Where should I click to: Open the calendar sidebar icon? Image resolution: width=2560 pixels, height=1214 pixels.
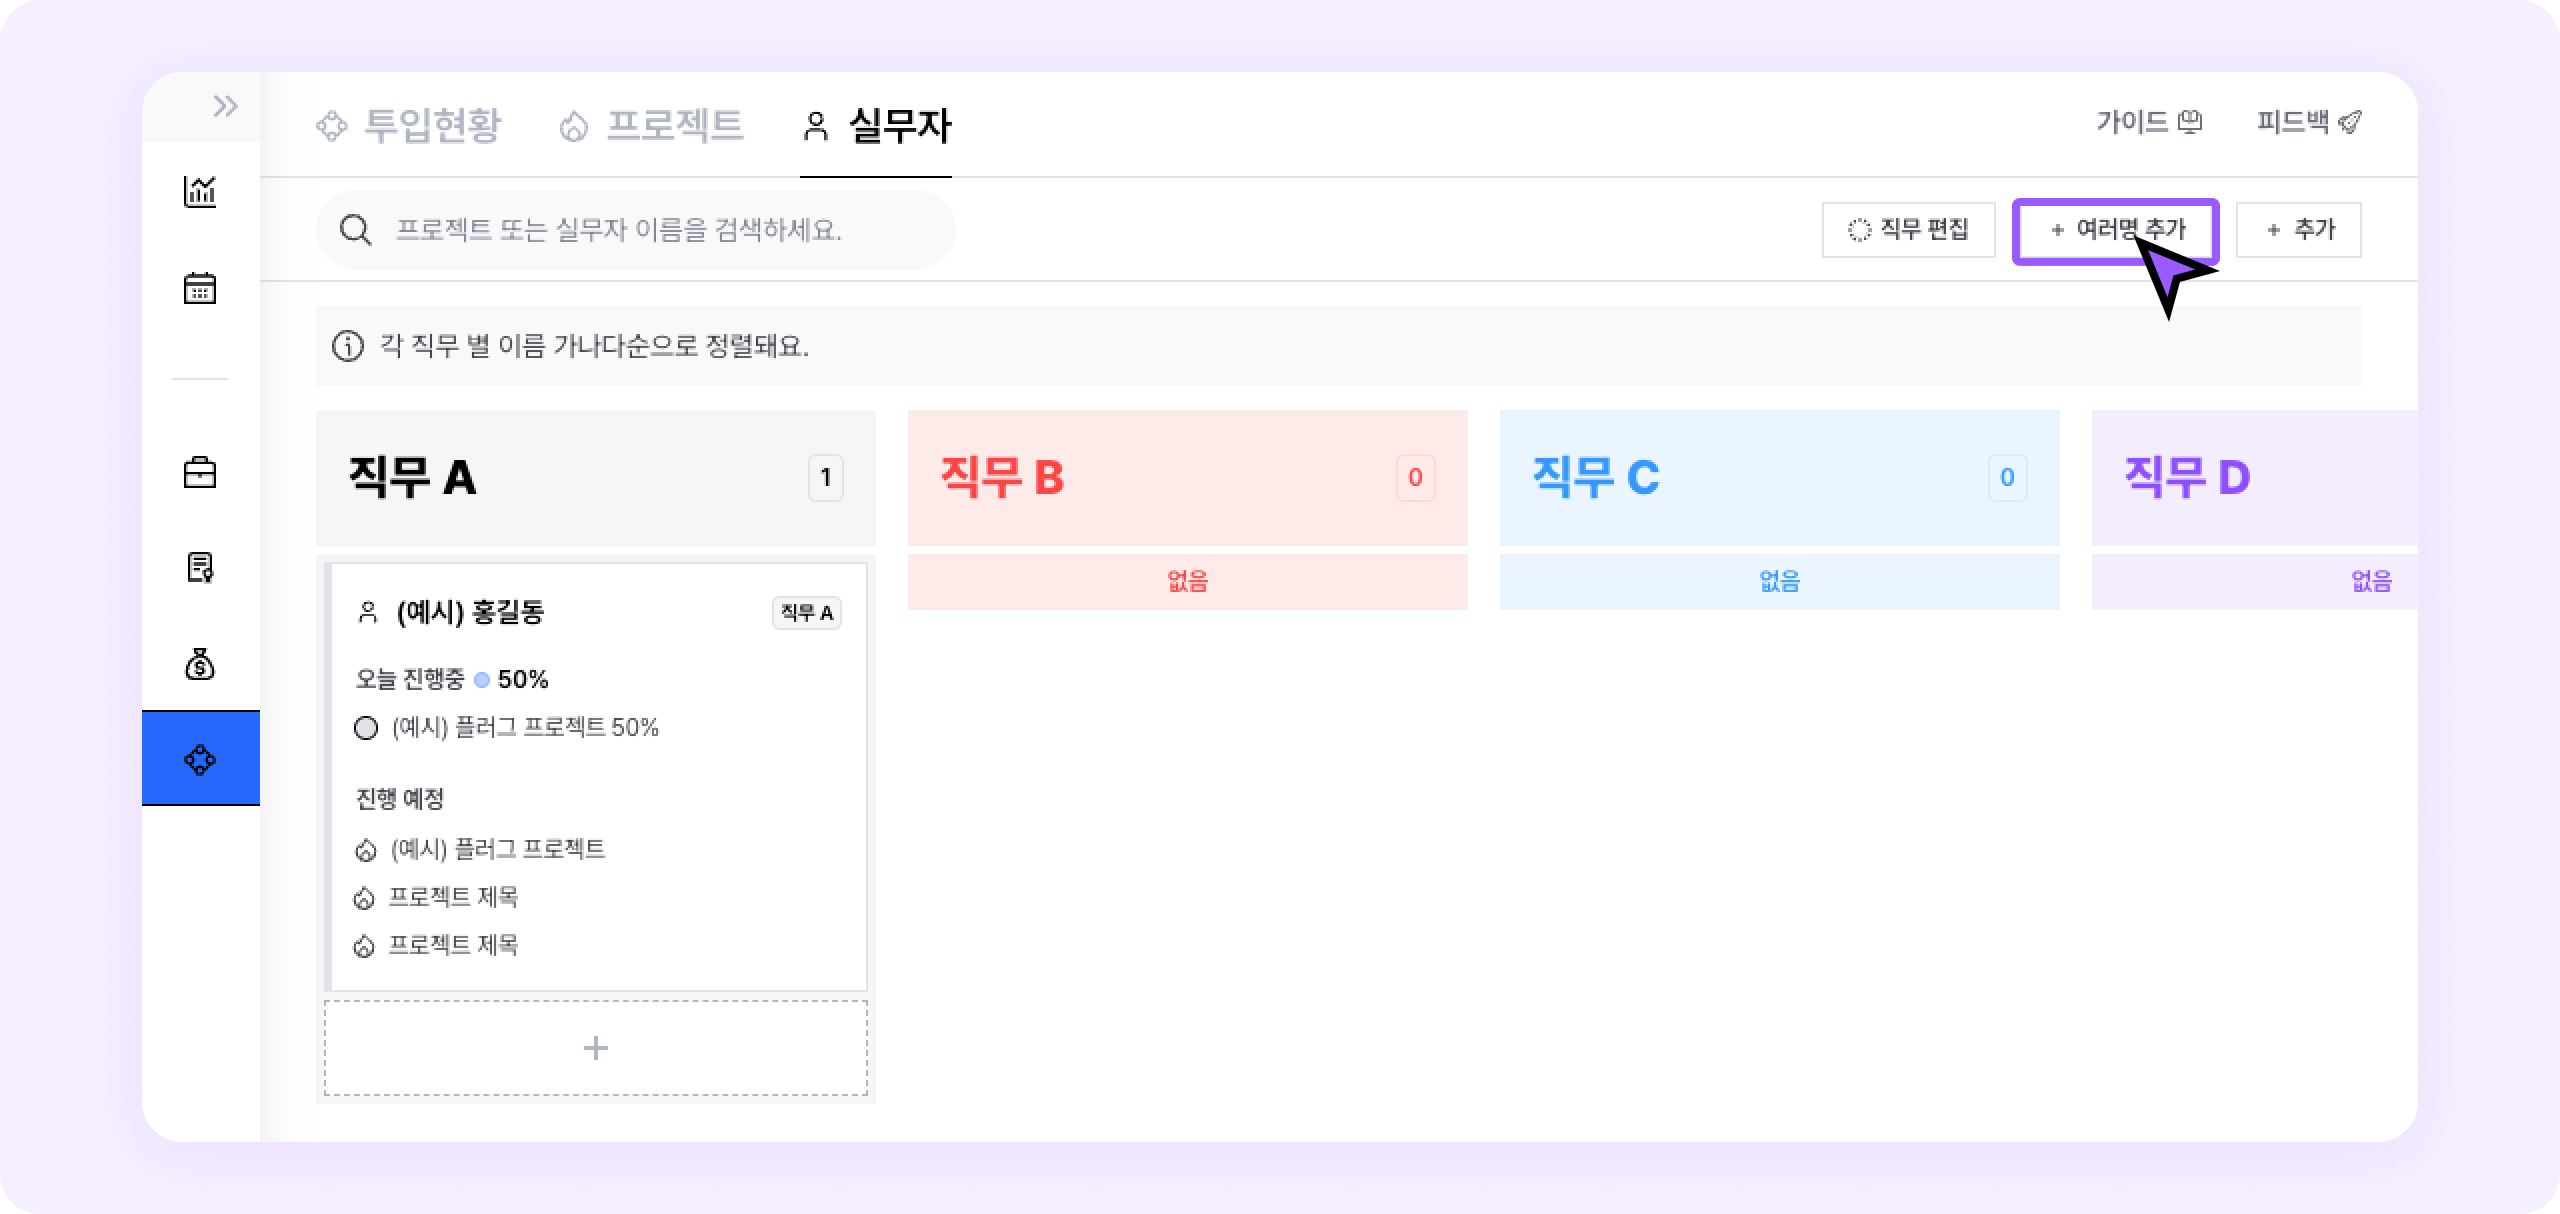(x=200, y=289)
